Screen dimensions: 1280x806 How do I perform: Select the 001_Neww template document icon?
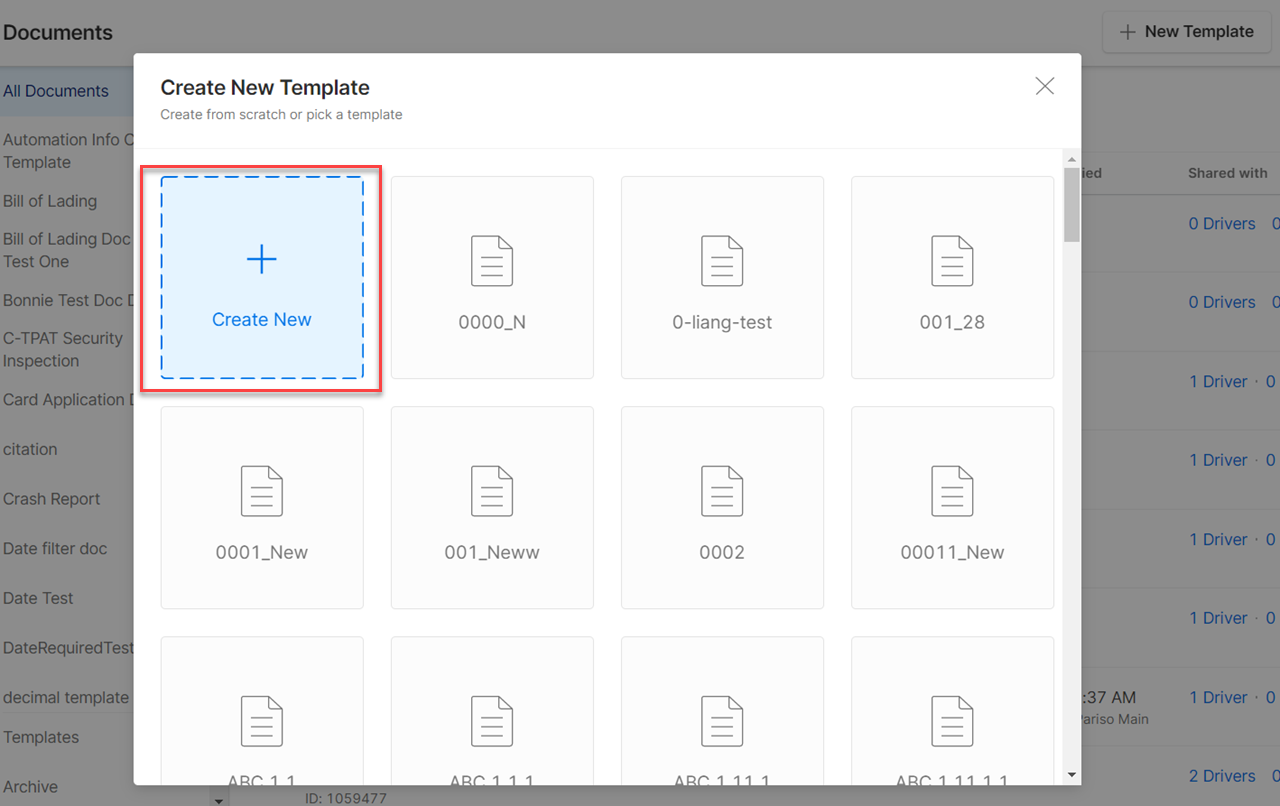(492, 491)
